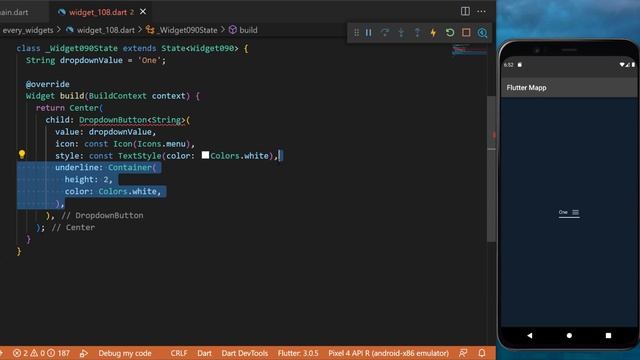Change the CRLF line ending setting
Screen dimensions: 640x360
(x=179, y=353)
